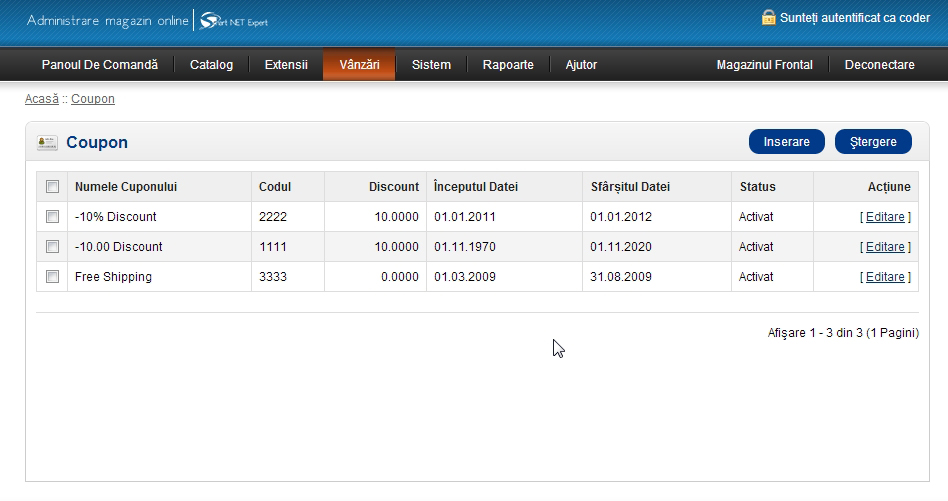Go to Panoul De Comandă
The height and width of the screenshot is (501, 948).
point(100,65)
